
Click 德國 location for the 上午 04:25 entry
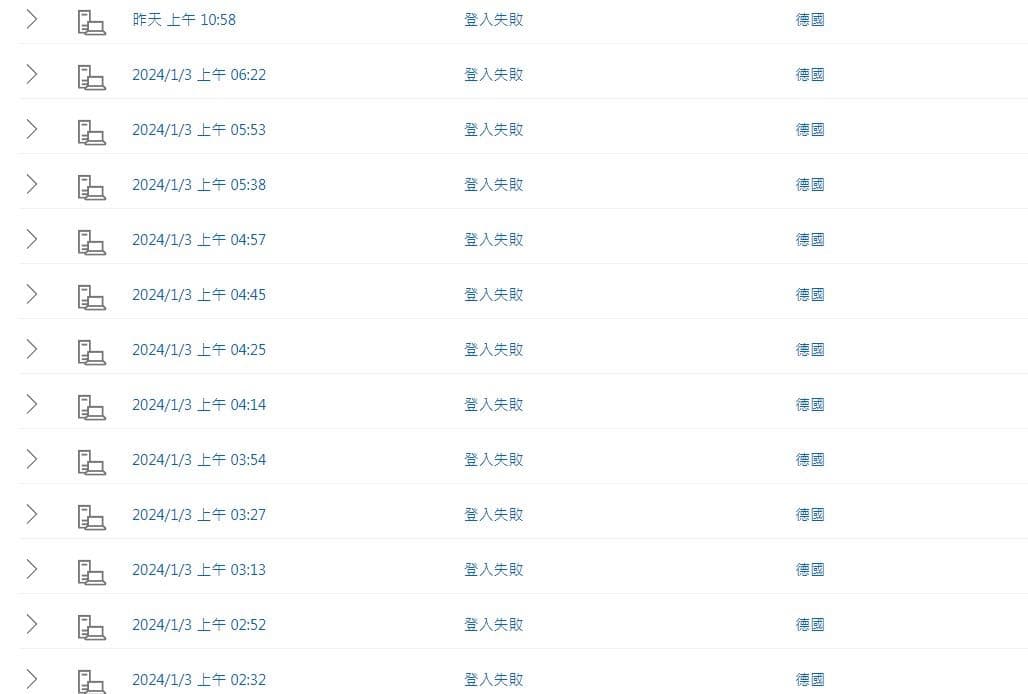point(810,350)
